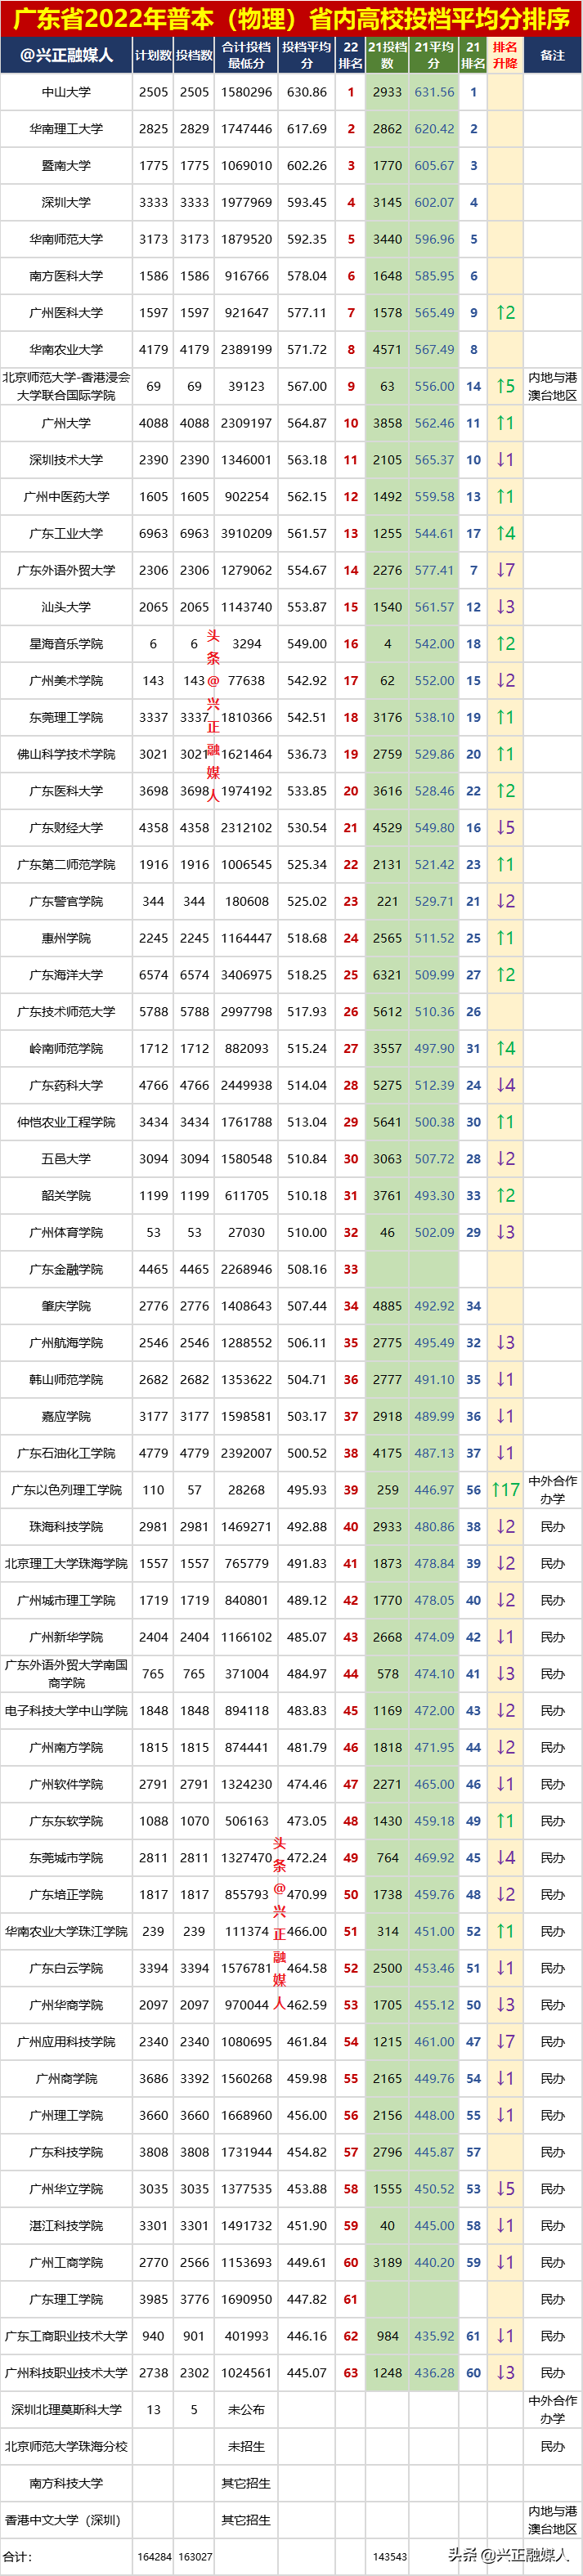Select "佛山科学技术学院"

click(66, 755)
